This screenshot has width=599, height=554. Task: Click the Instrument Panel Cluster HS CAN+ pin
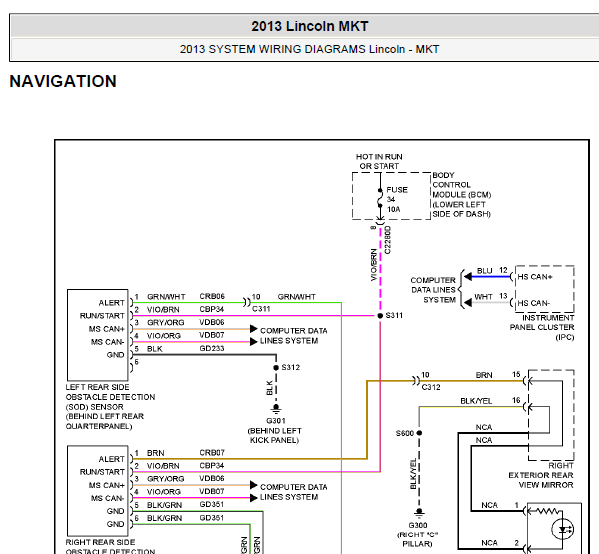point(534,277)
